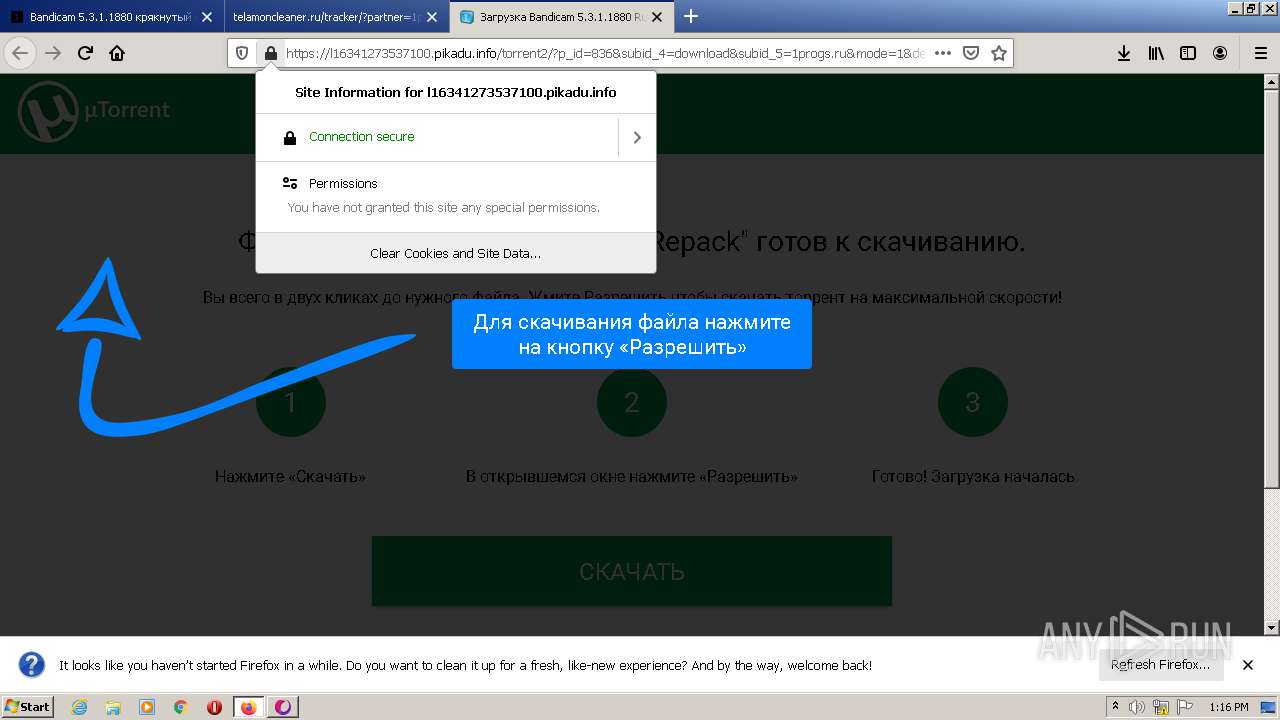The width and height of the screenshot is (1280, 720).
Task: Click the blue Разрешить instruction tooltip
Action: (x=632, y=334)
